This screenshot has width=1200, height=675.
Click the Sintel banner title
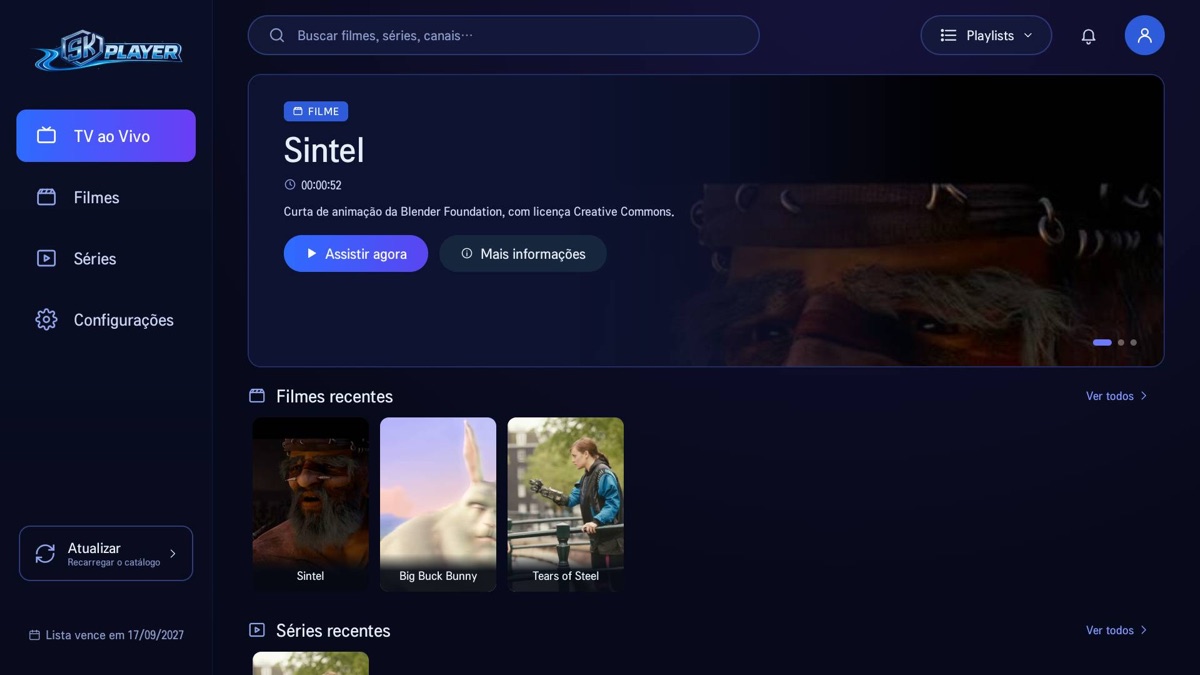coord(324,150)
